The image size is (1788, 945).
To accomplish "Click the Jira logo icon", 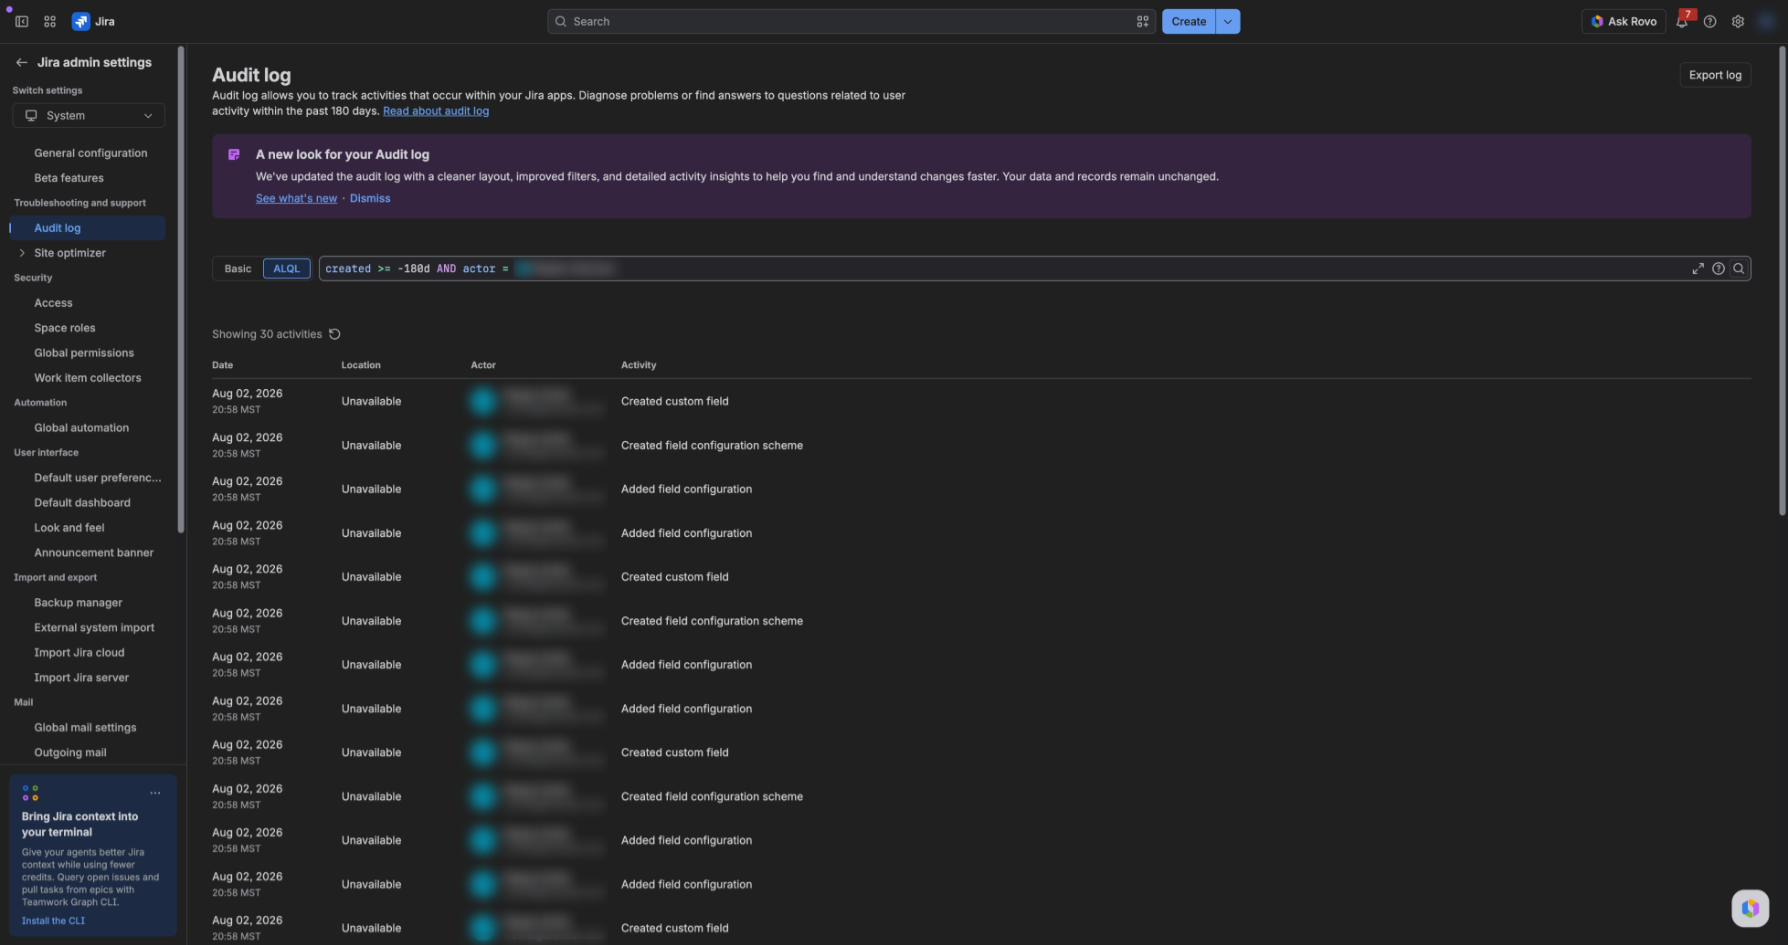I will click(81, 21).
